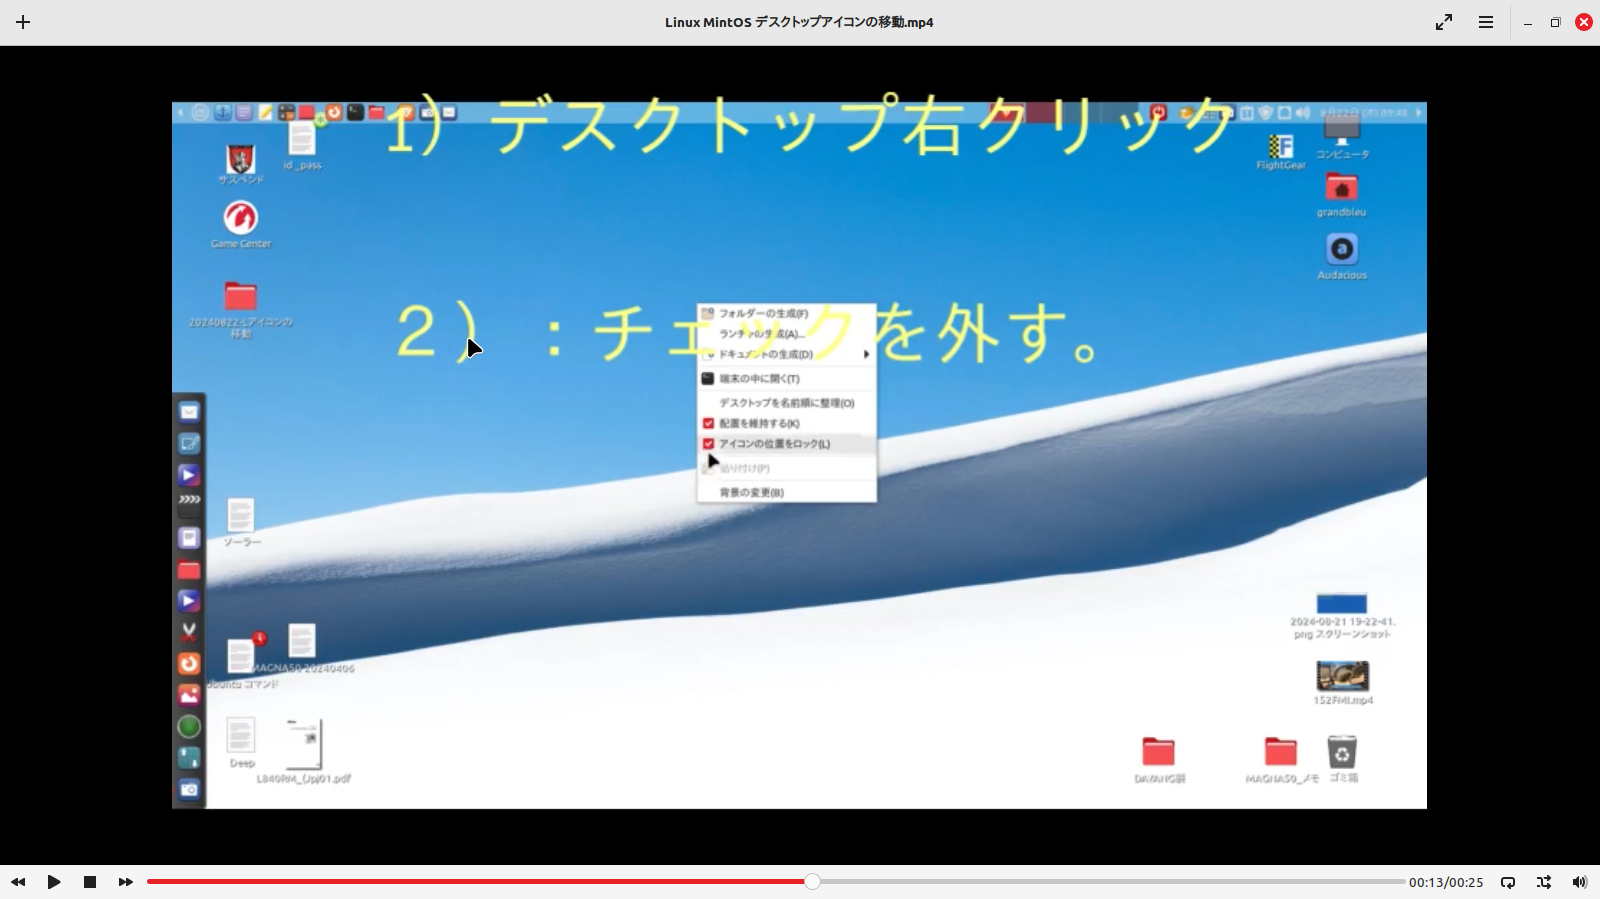Uncheck the アイコンの位置をロック(L) checkbox
Screen dimensions: 1600x899
708,444
